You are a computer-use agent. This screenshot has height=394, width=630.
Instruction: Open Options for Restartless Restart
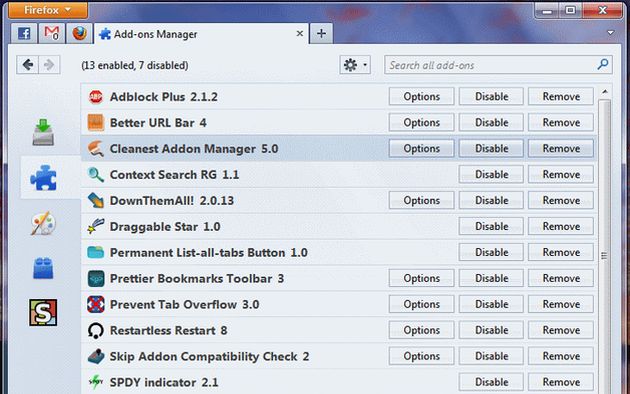click(x=421, y=330)
